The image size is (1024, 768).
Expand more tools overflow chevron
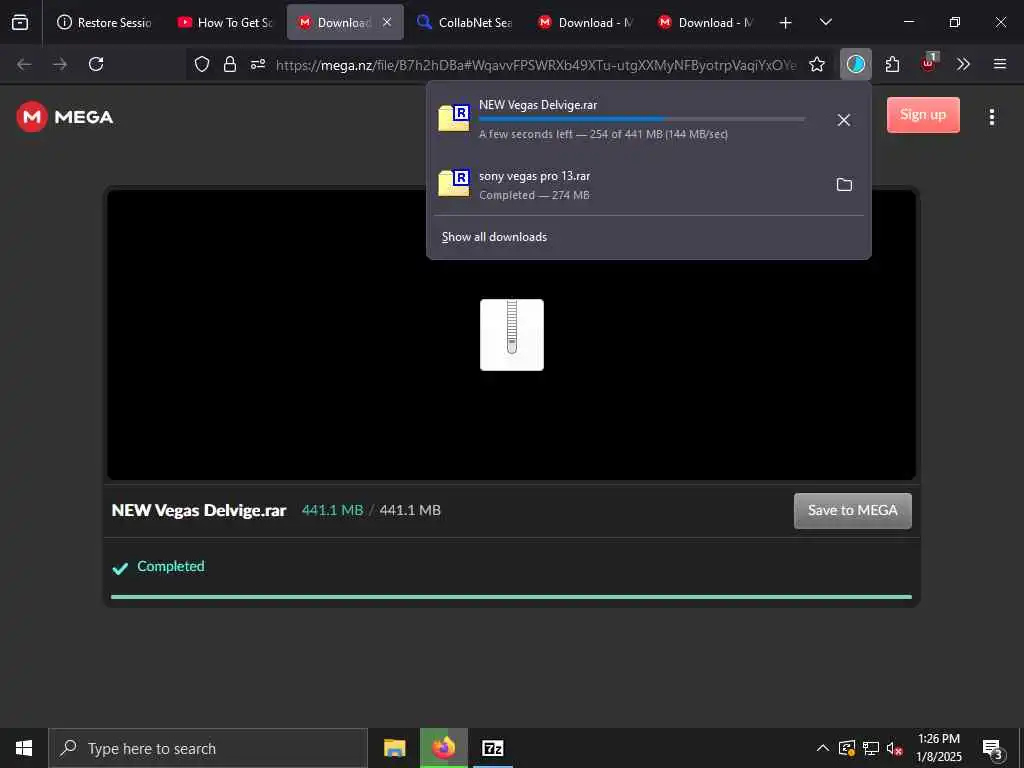(963, 64)
